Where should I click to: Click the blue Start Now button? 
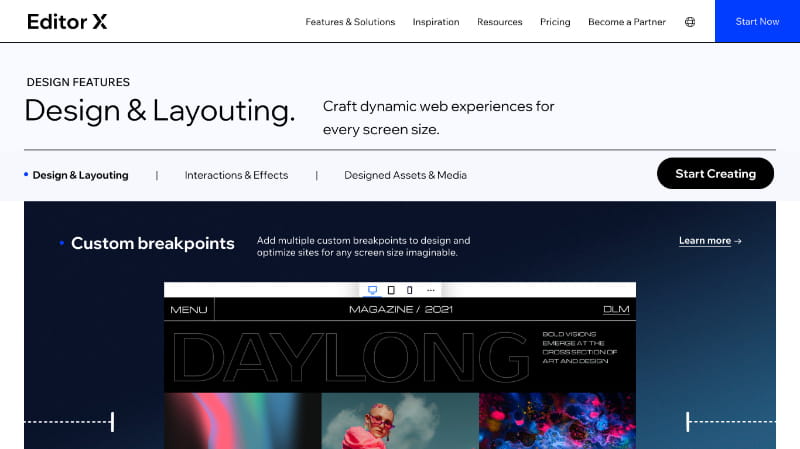tap(757, 21)
